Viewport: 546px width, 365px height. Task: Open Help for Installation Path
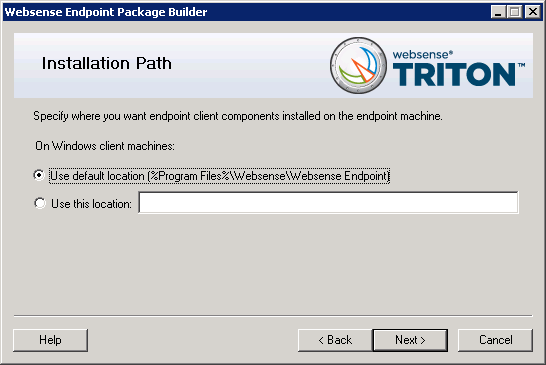pos(50,340)
